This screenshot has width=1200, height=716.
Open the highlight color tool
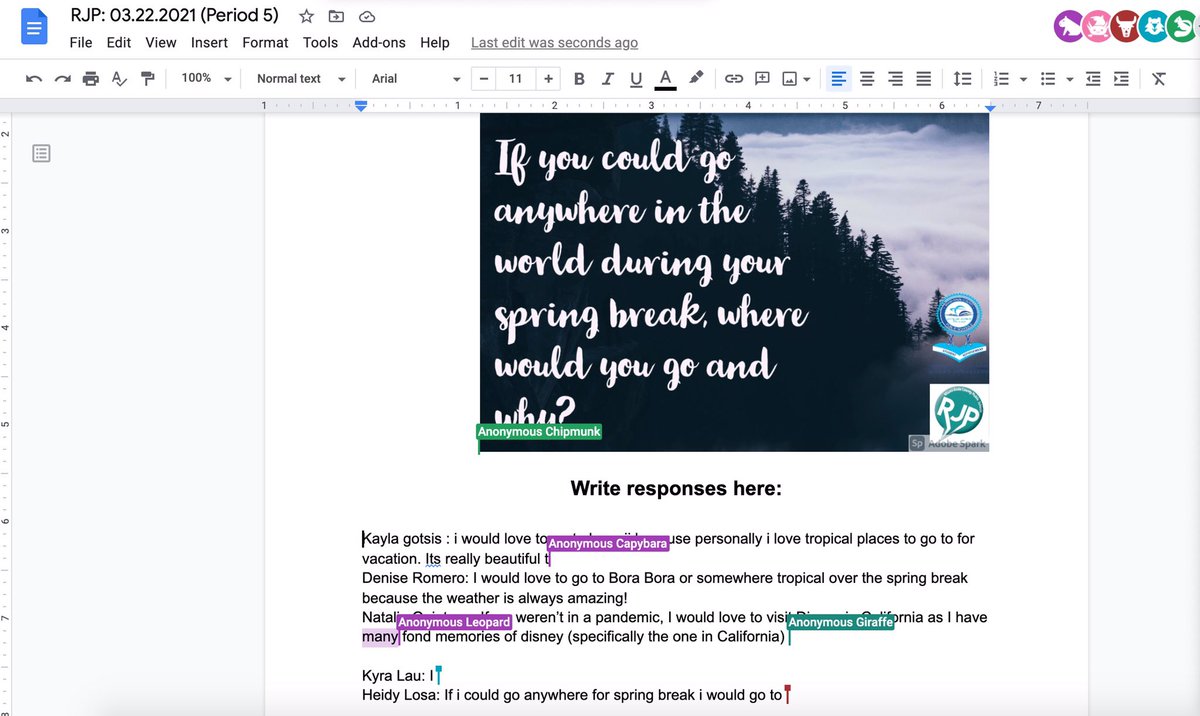click(x=696, y=78)
